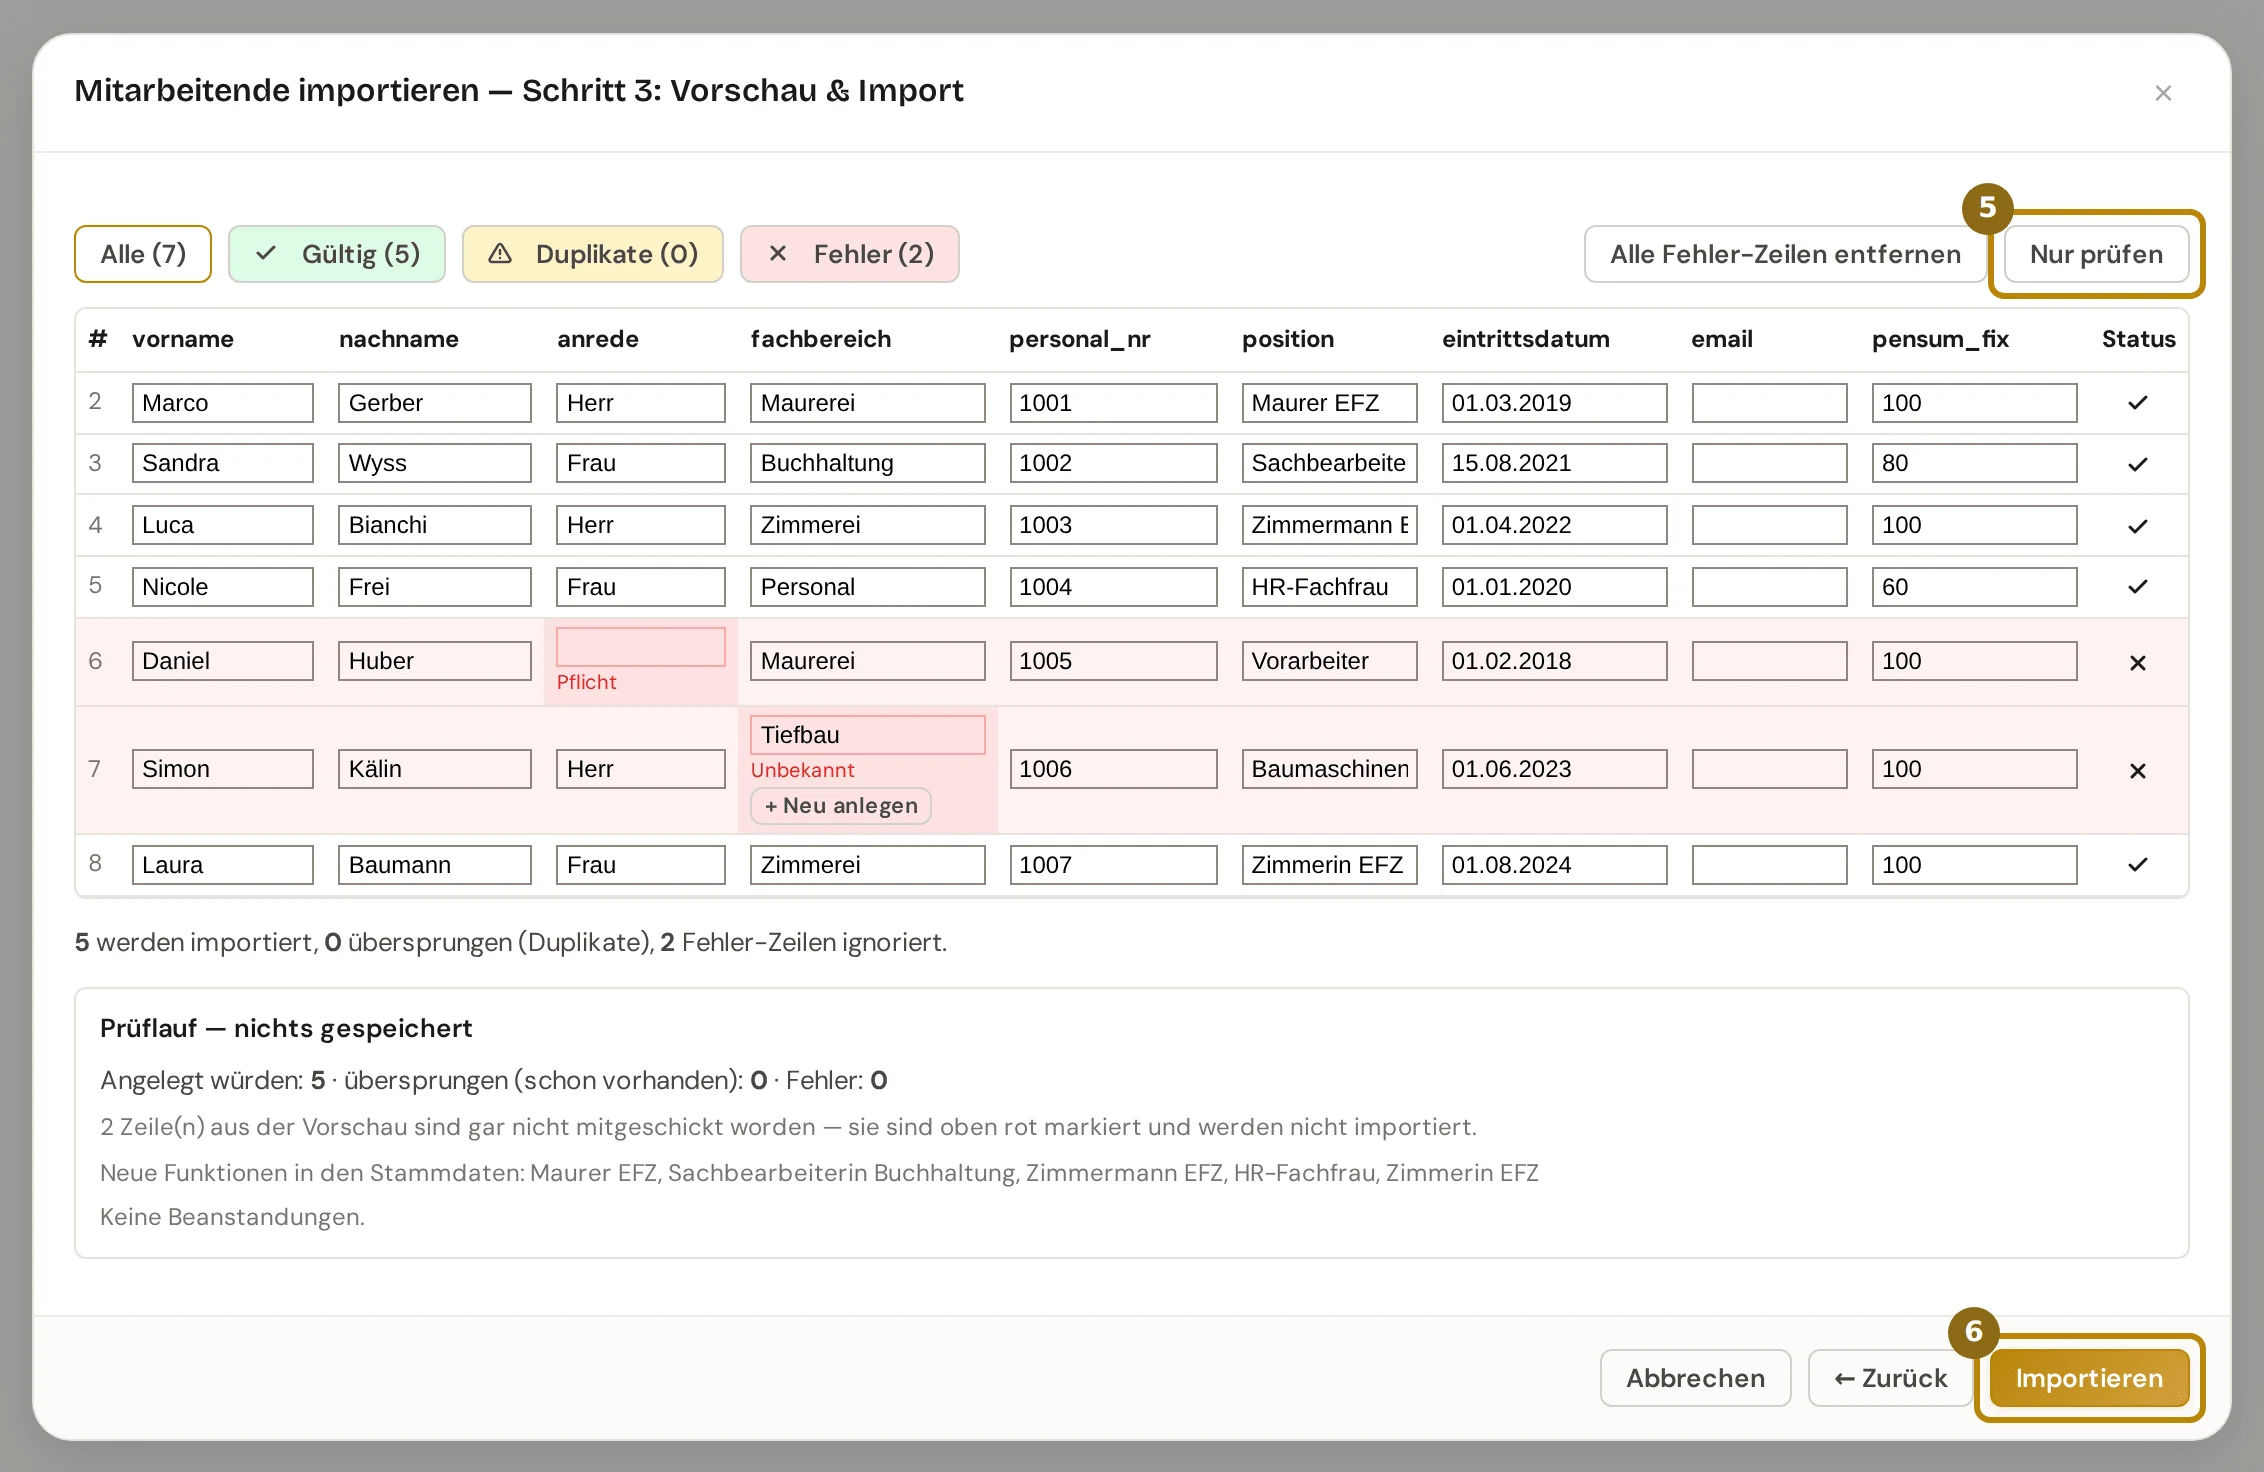Click the checkmark status in Luca's row
This screenshot has width=2264, height=1472.
[x=2138, y=527]
